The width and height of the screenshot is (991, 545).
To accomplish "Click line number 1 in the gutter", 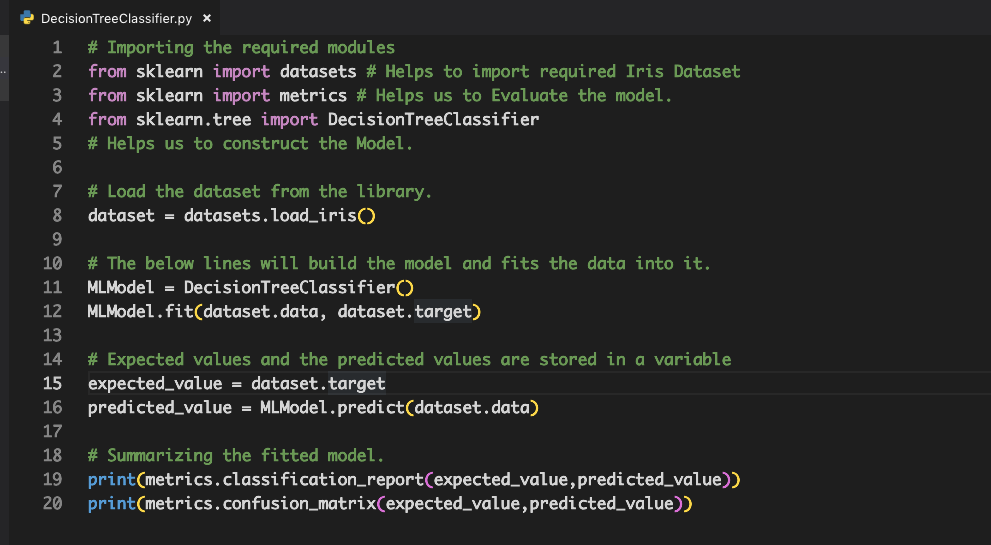I will tap(57, 48).
